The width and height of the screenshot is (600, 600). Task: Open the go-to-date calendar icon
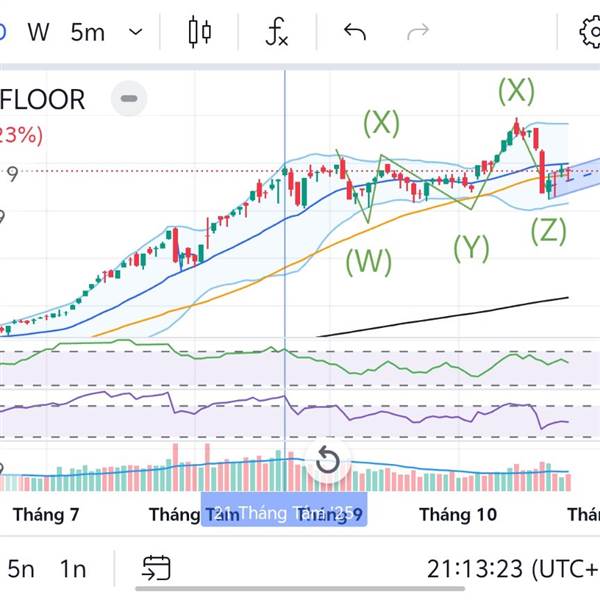155,569
